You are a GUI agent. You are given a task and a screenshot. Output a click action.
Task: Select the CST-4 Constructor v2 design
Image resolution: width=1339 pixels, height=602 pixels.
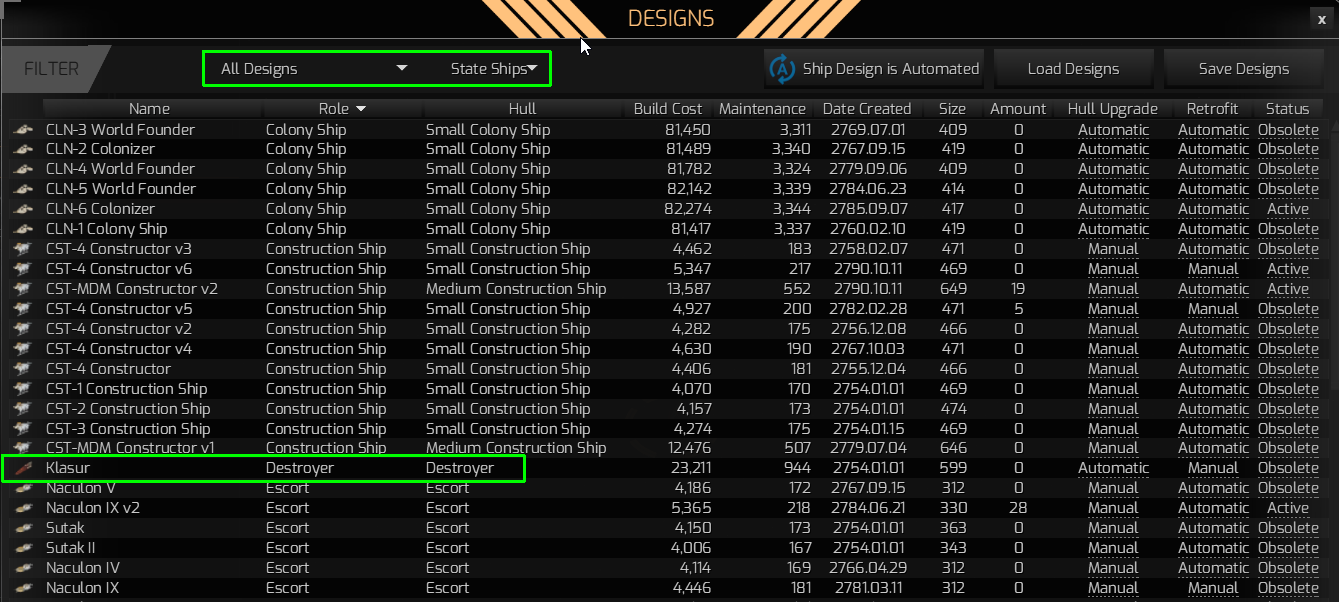coord(119,329)
